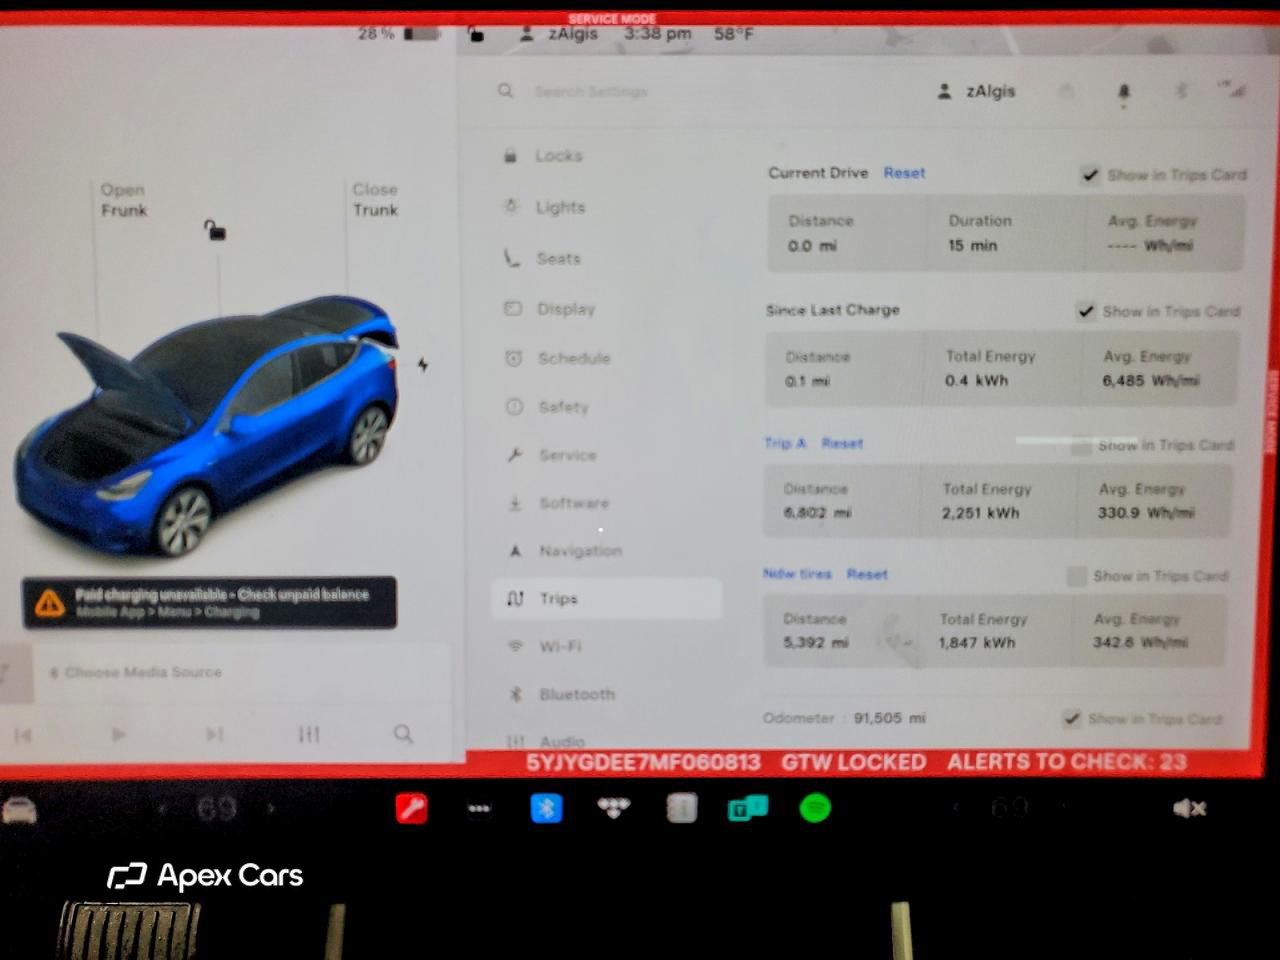Tap the passenger temperature 69 value

pyautogui.click(x=1010, y=808)
